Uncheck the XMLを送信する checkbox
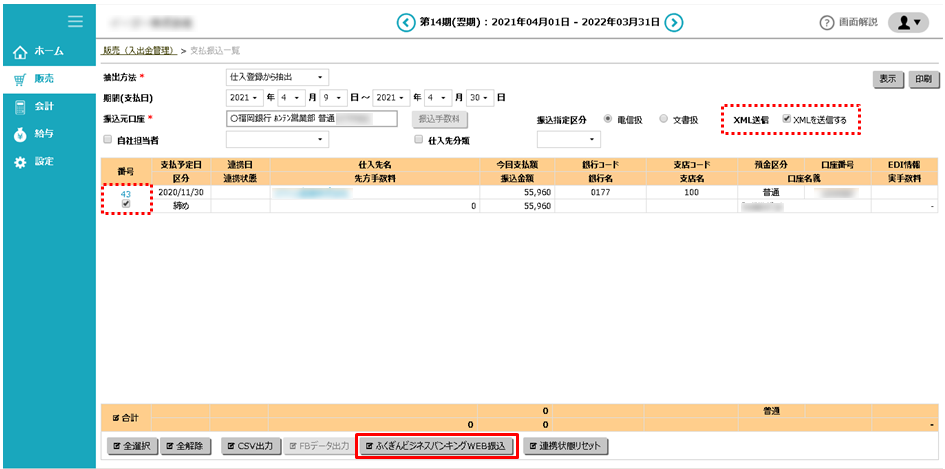The height and width of the screenshot is (469, 945). 787,119
